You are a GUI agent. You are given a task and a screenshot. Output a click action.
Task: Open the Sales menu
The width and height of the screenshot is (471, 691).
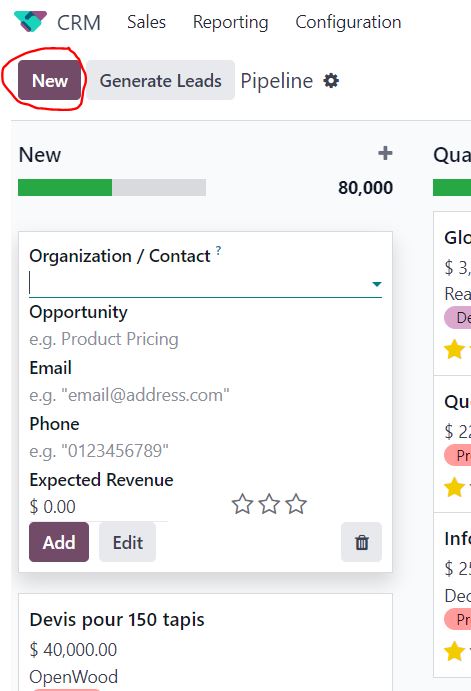(x=146, y=22)
